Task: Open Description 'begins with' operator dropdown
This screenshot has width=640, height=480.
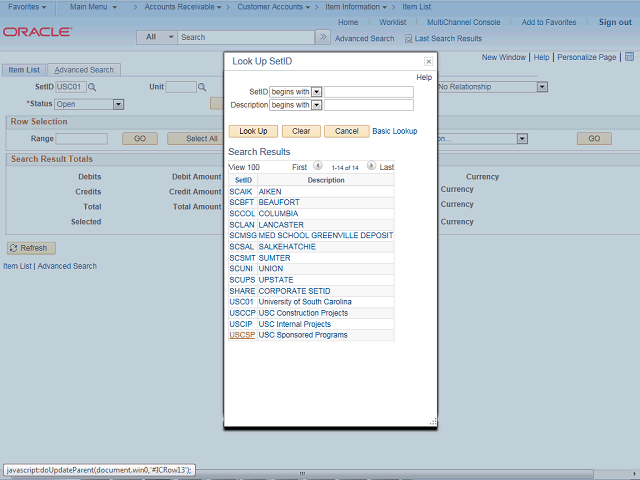Action: (316, 105)
